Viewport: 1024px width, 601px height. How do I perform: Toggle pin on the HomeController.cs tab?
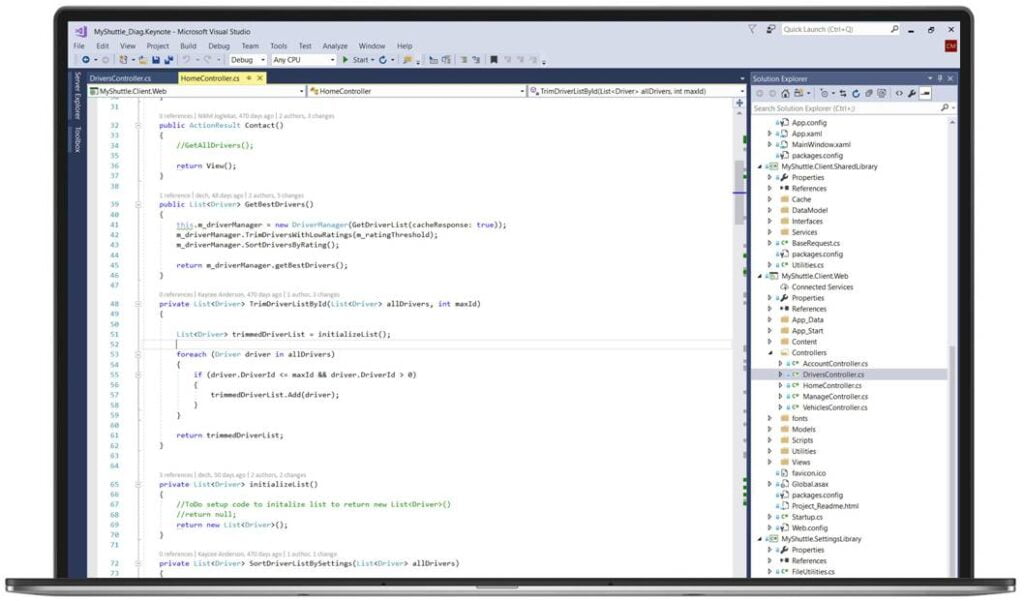[248, 78]
